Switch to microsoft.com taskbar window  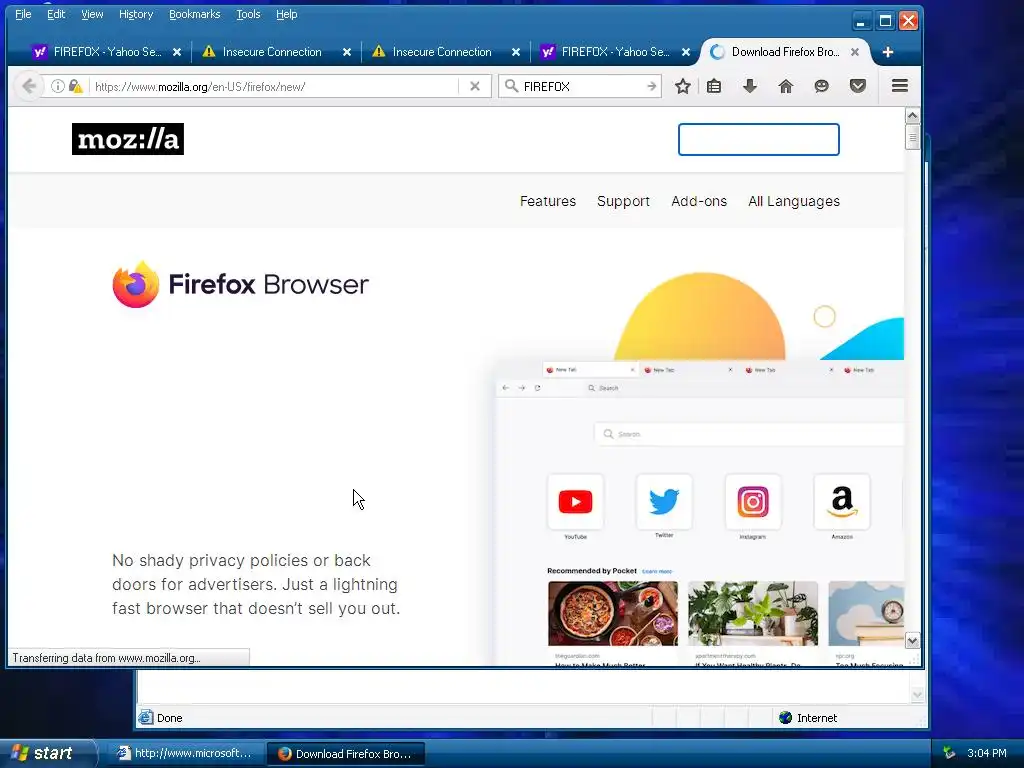(x=185, y=753)
